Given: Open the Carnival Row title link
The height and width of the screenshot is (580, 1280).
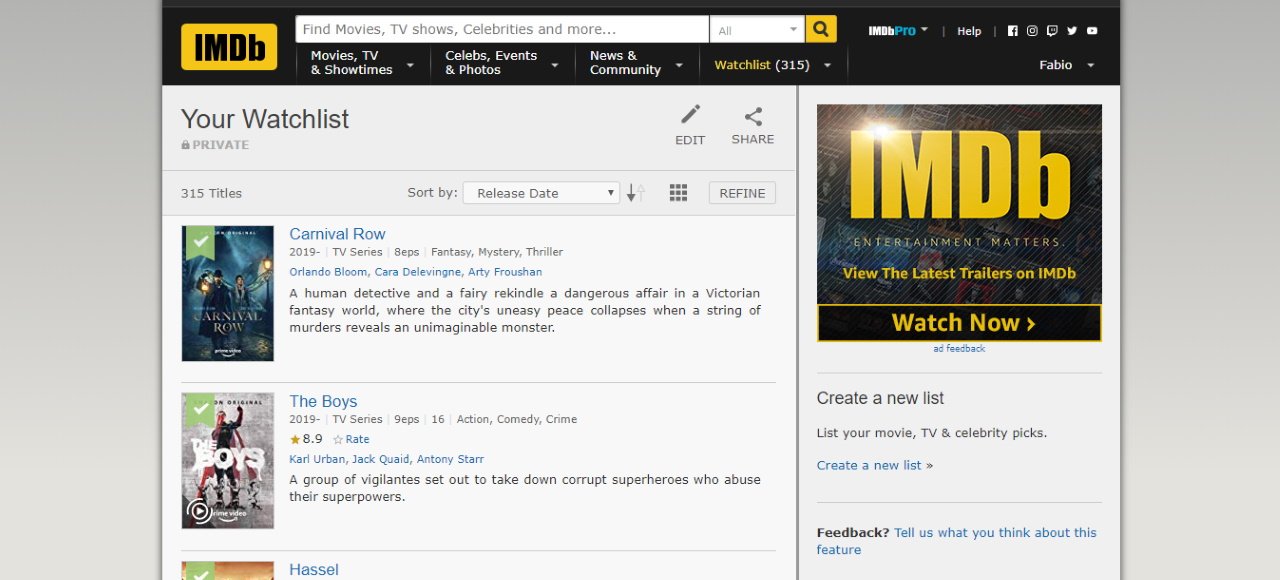Looking at the screenshot, I should (337, 234).
